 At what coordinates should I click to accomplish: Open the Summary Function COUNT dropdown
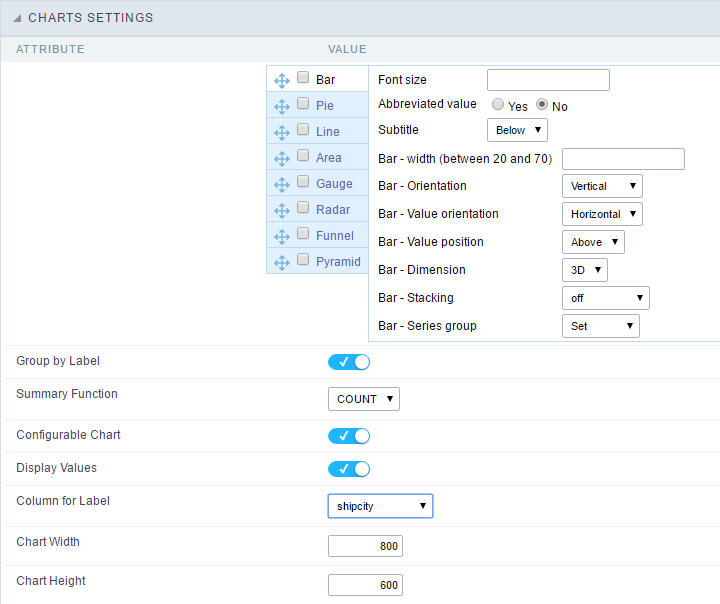[x=364, y=399]
